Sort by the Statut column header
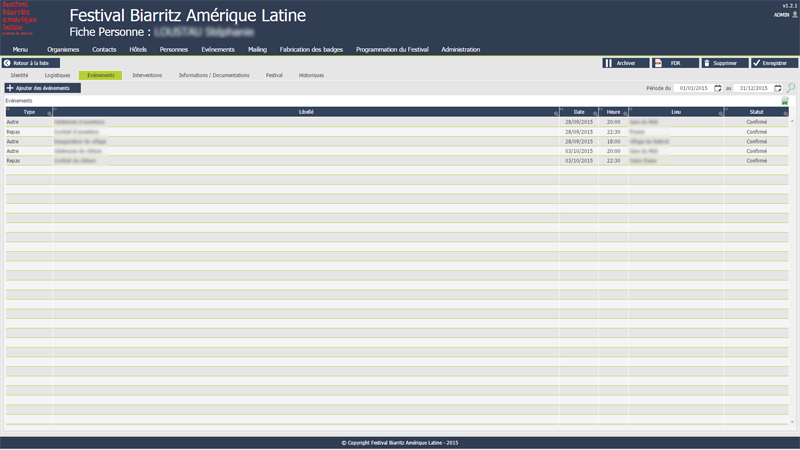 click(x=756, y=112)
